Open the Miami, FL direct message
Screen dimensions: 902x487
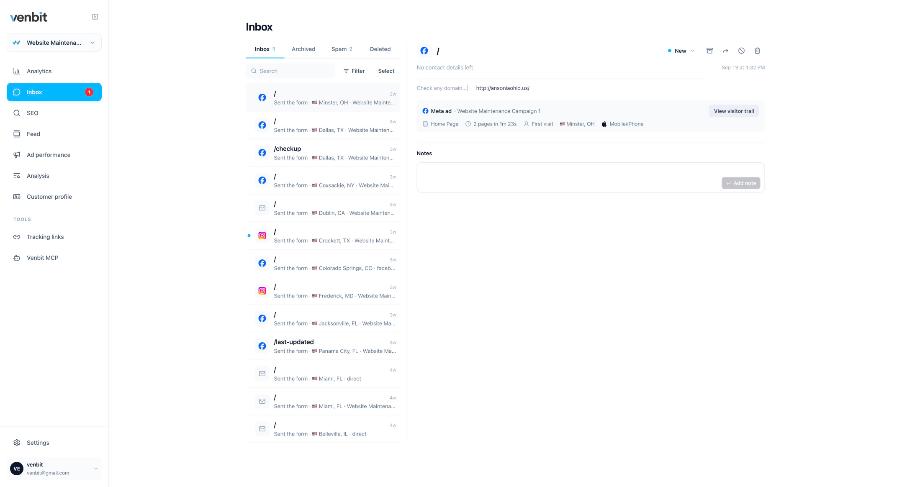click(323, 374)
